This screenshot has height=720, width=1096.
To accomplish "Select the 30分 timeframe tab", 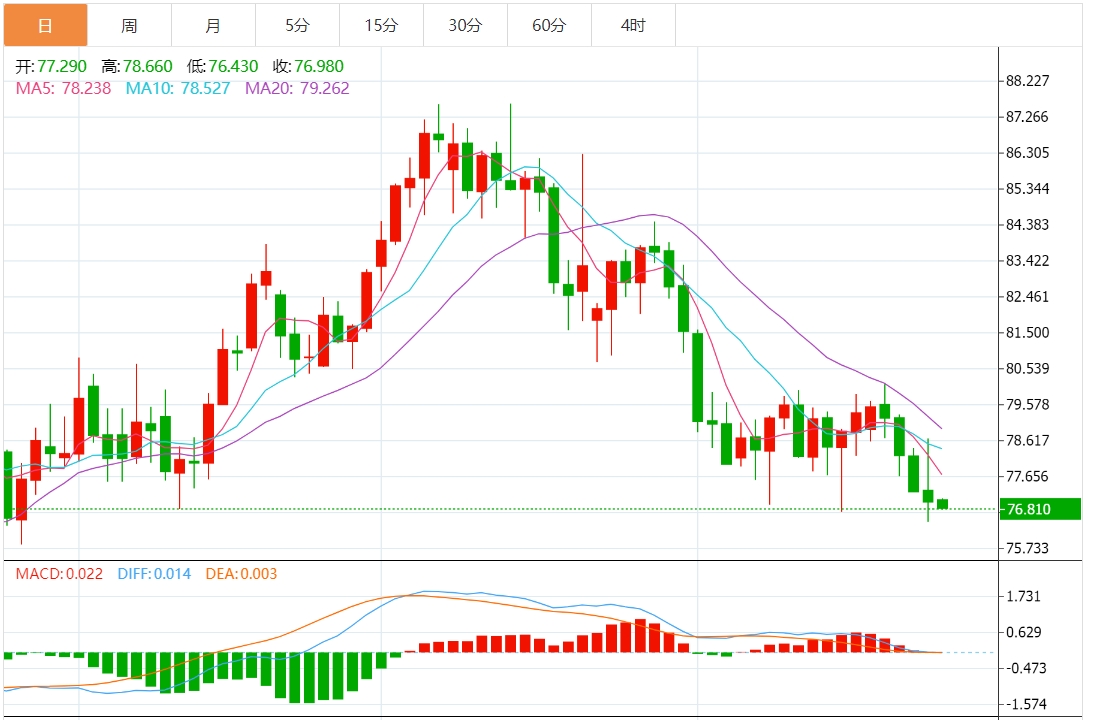I will tap(465, 26).
